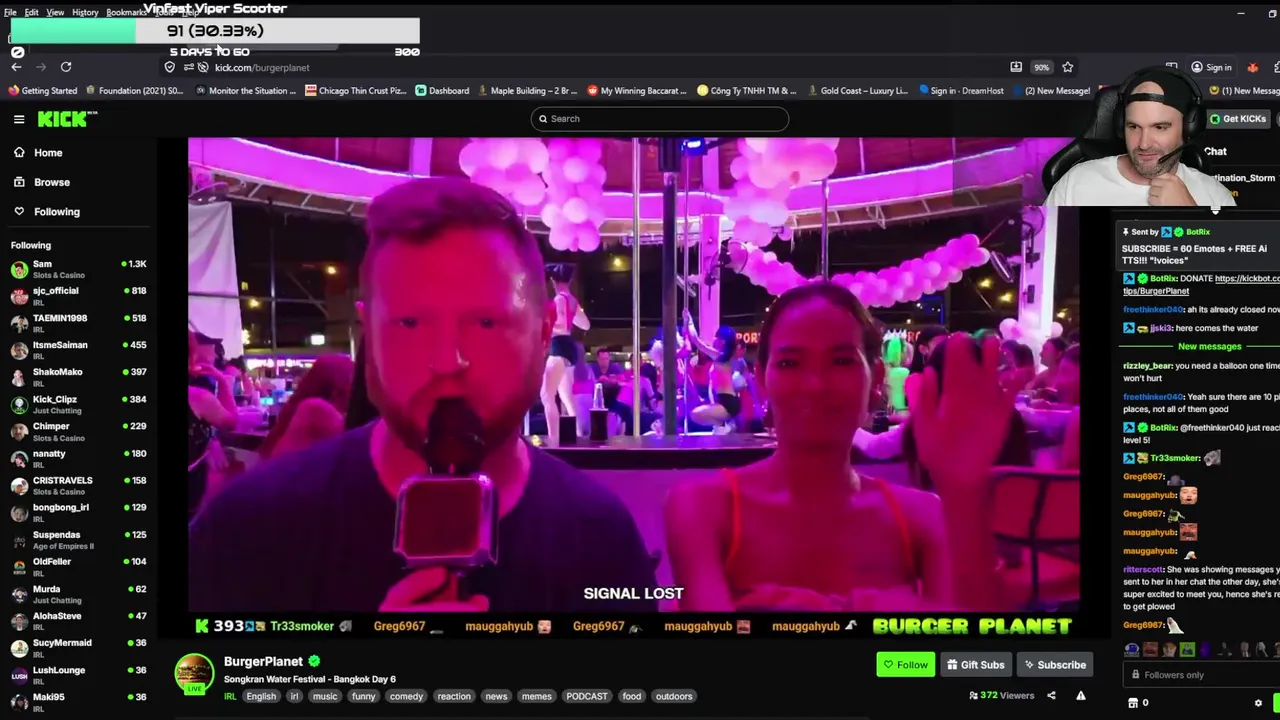Open the Sign in - DreamHost bookmark
Screen dimensions: 1280x720
click(960, 91)
